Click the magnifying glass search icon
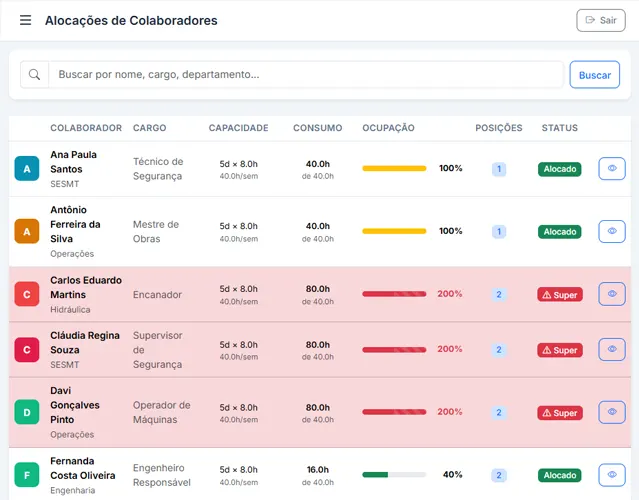The image size is (639, 500). tap(35, 75)
